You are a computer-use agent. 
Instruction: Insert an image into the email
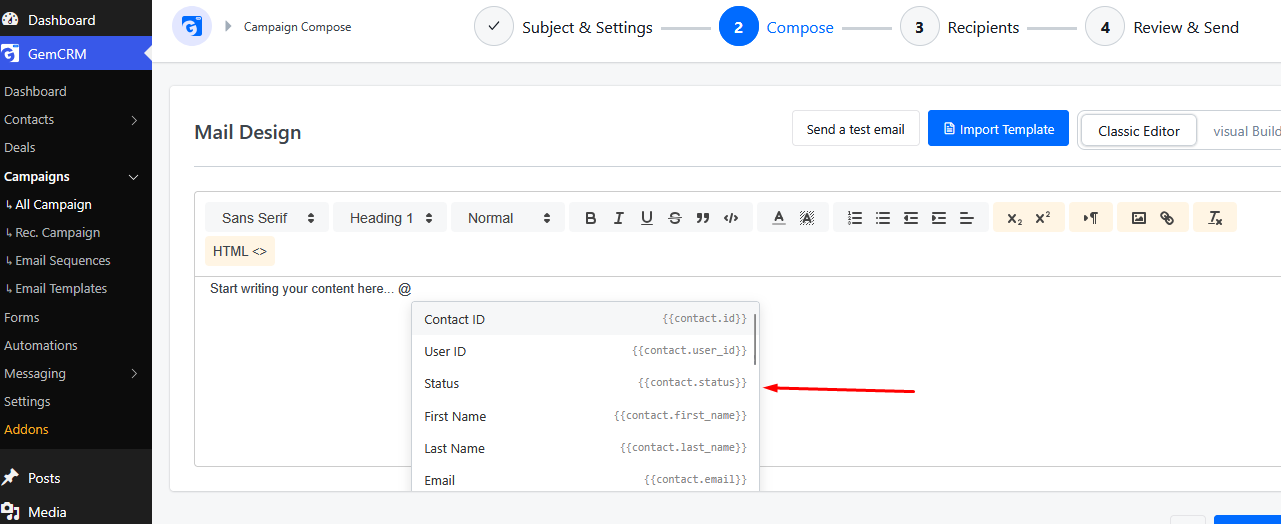pyautogui.click(x=1138, y=218)
